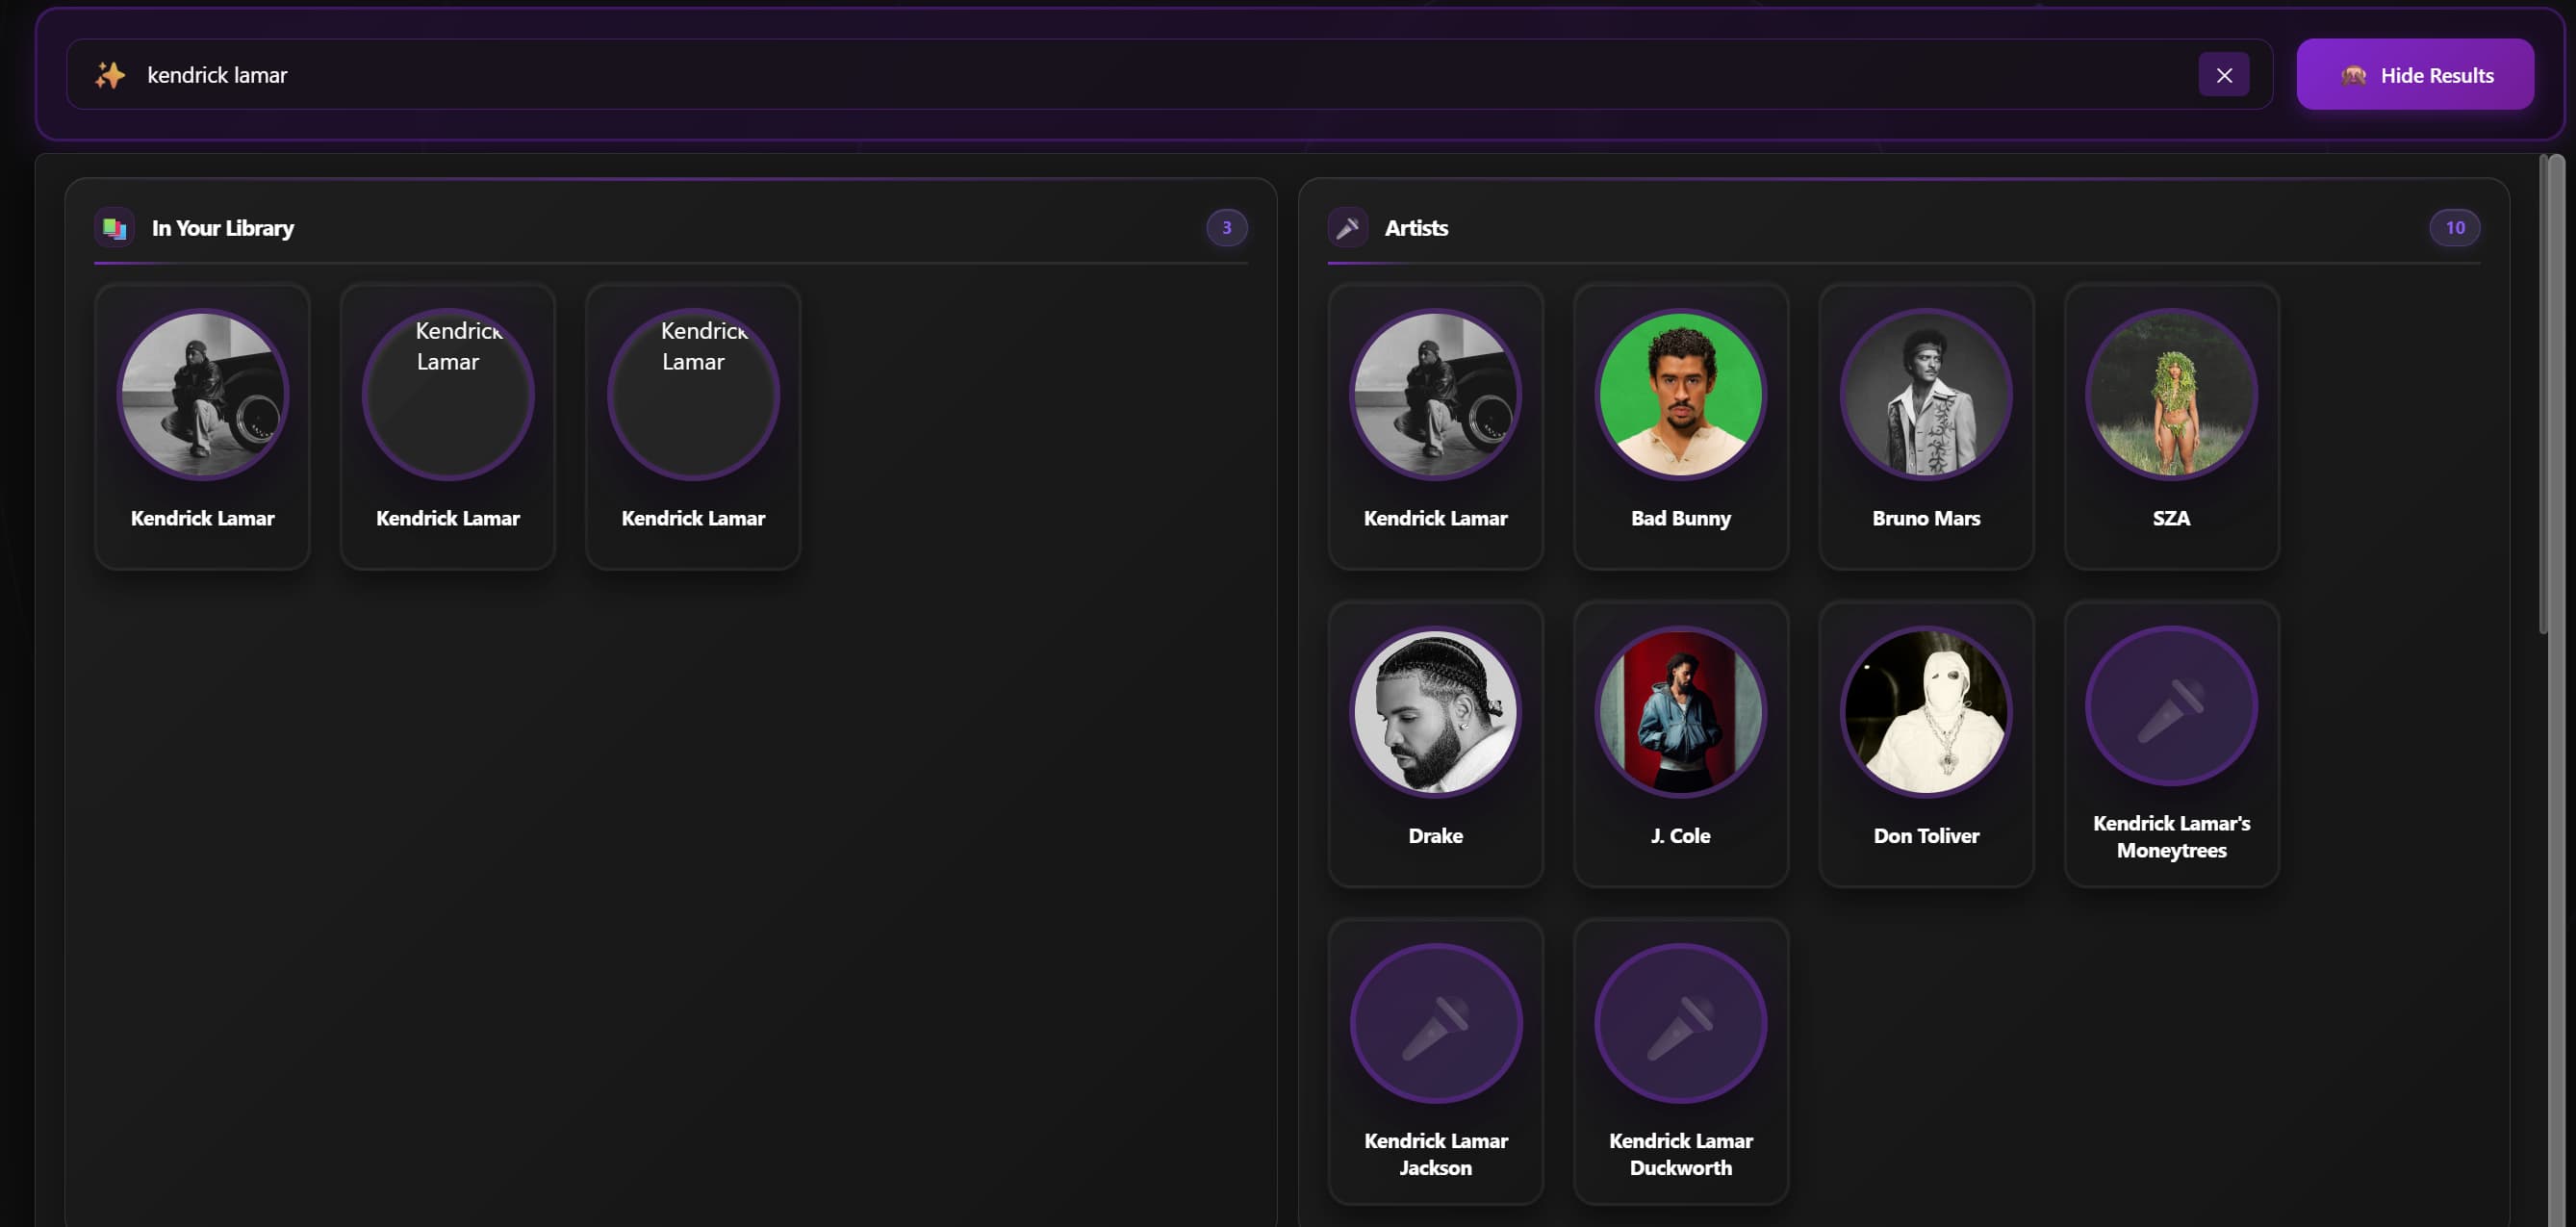Click the Hide Results button

coord(2414,75)
